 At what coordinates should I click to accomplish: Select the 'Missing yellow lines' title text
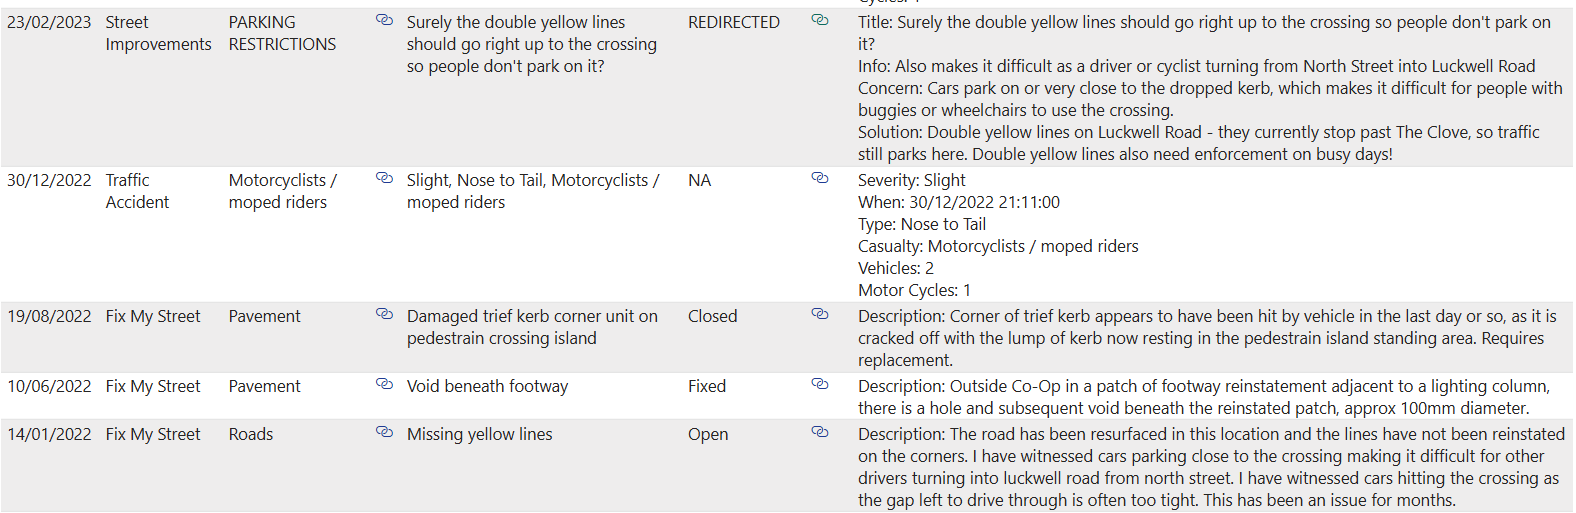pos(479,434)
